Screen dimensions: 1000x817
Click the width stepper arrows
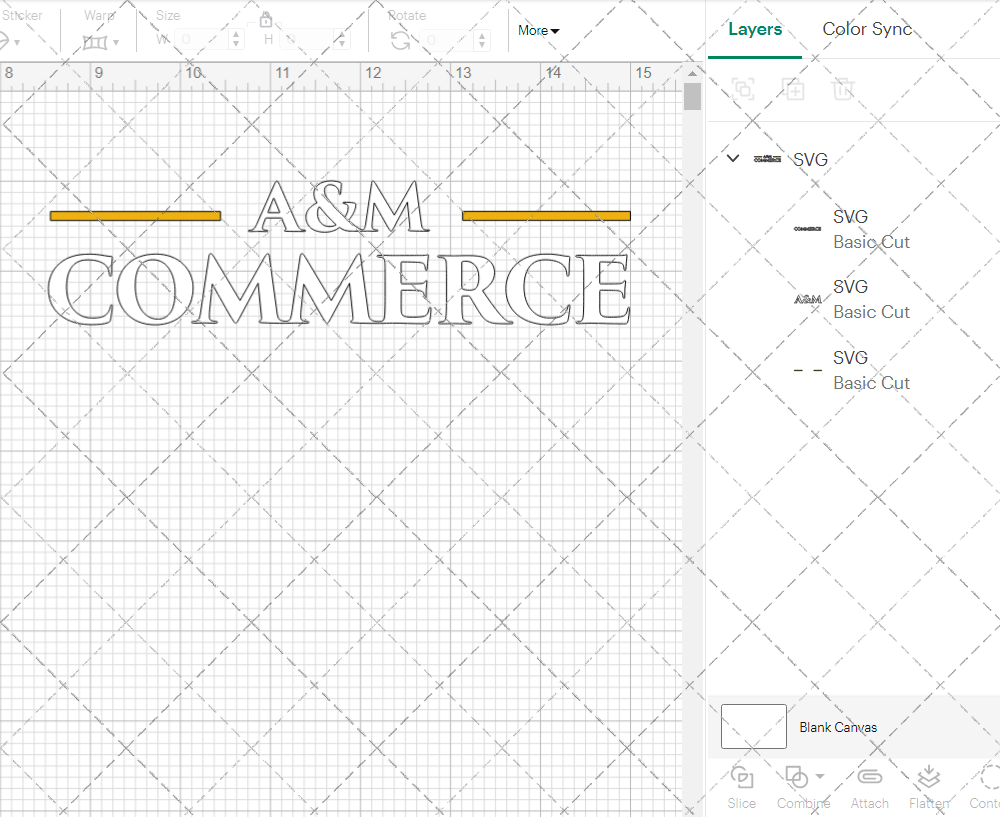(x=237, y=40)
